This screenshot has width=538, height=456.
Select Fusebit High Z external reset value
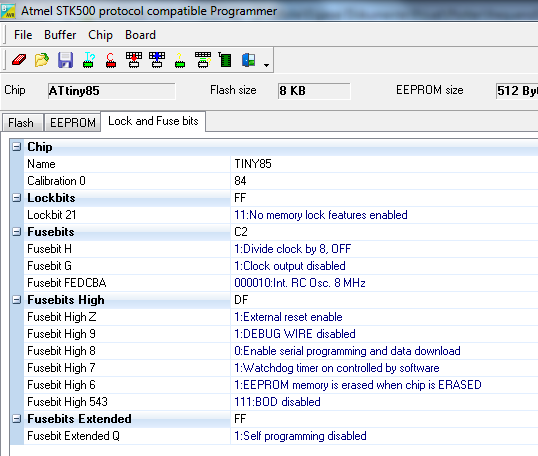[288, 317]
